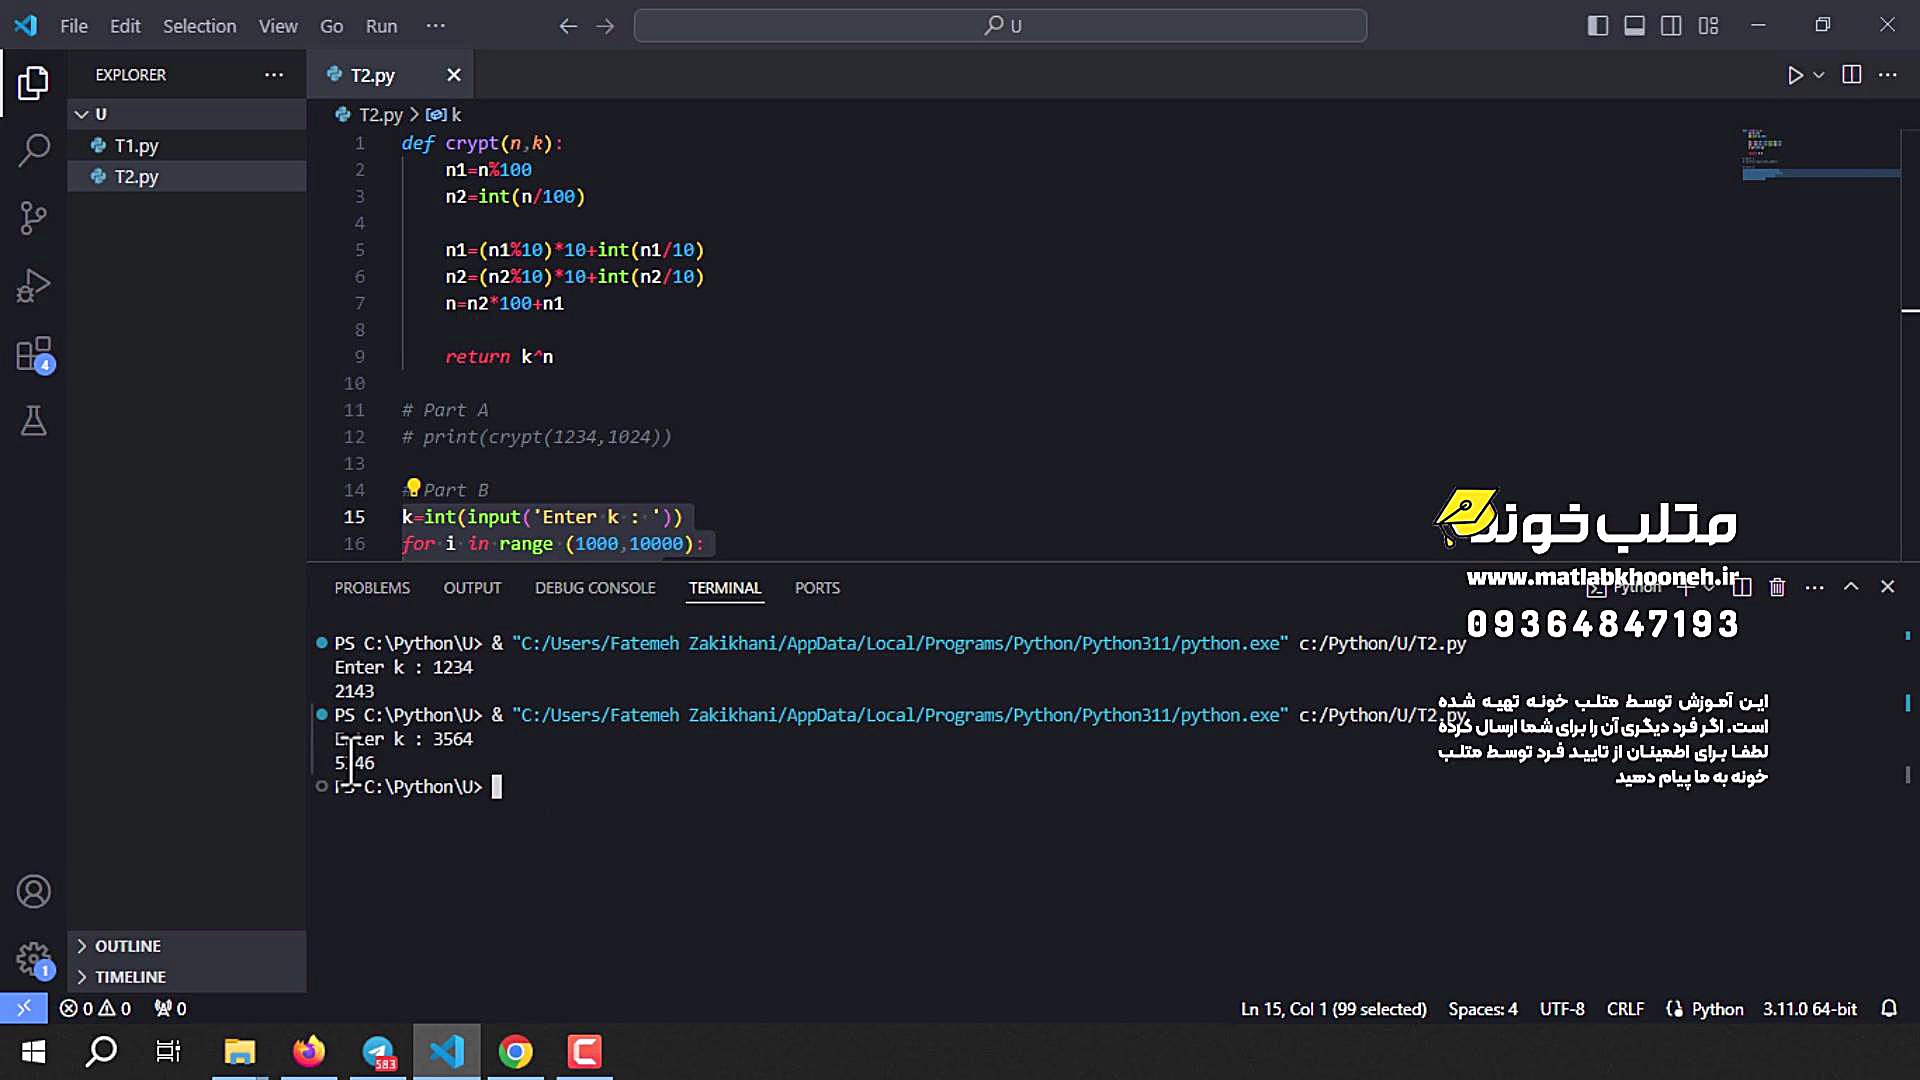
Task: Switch to the PORTS panel tab
Action: click(817, 588)
